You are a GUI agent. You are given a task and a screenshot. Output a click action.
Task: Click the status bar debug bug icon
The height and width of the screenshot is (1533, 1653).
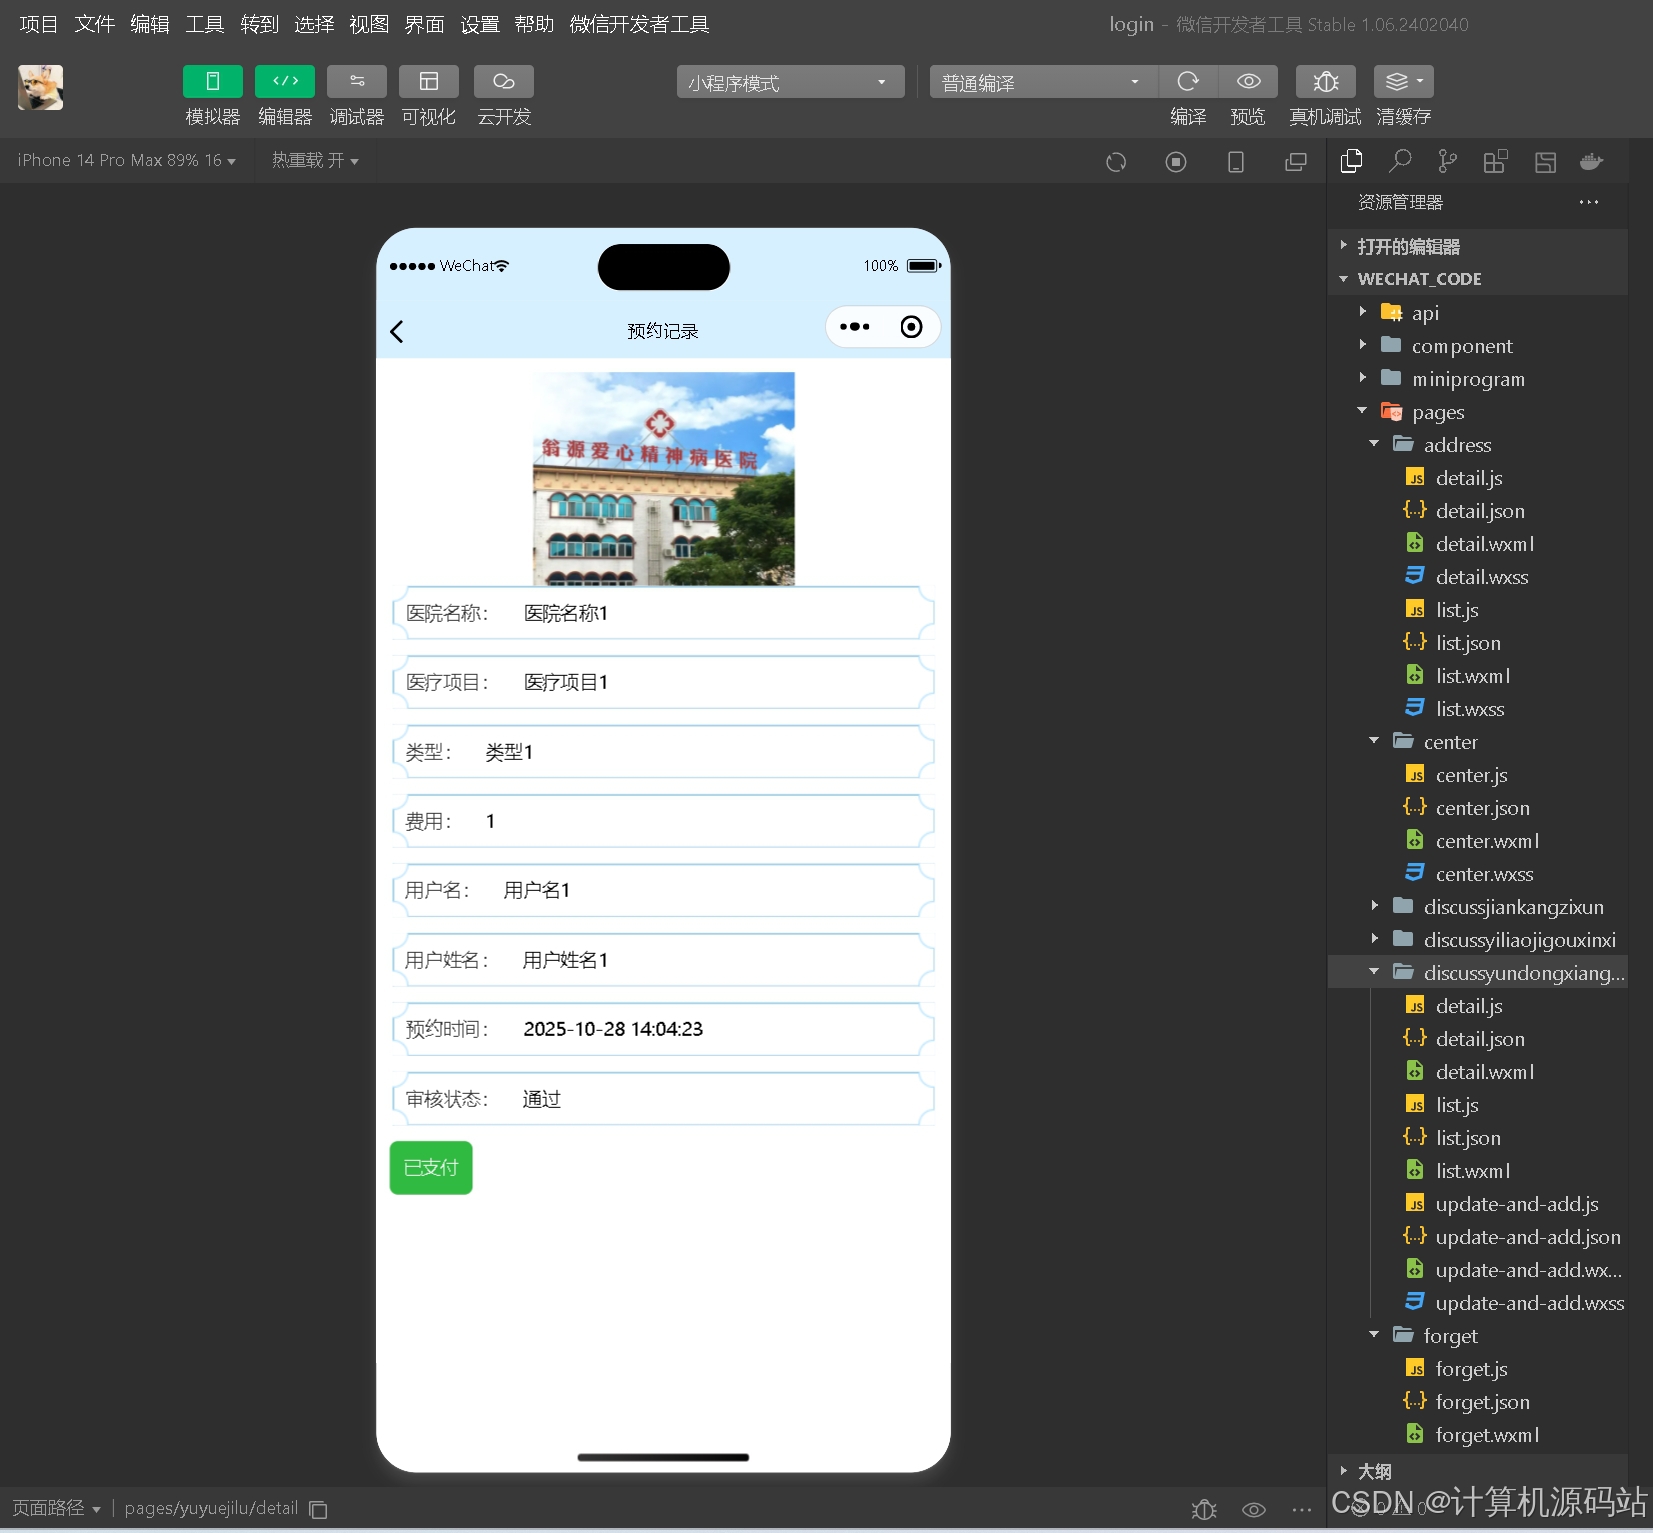point(1204,1510)
